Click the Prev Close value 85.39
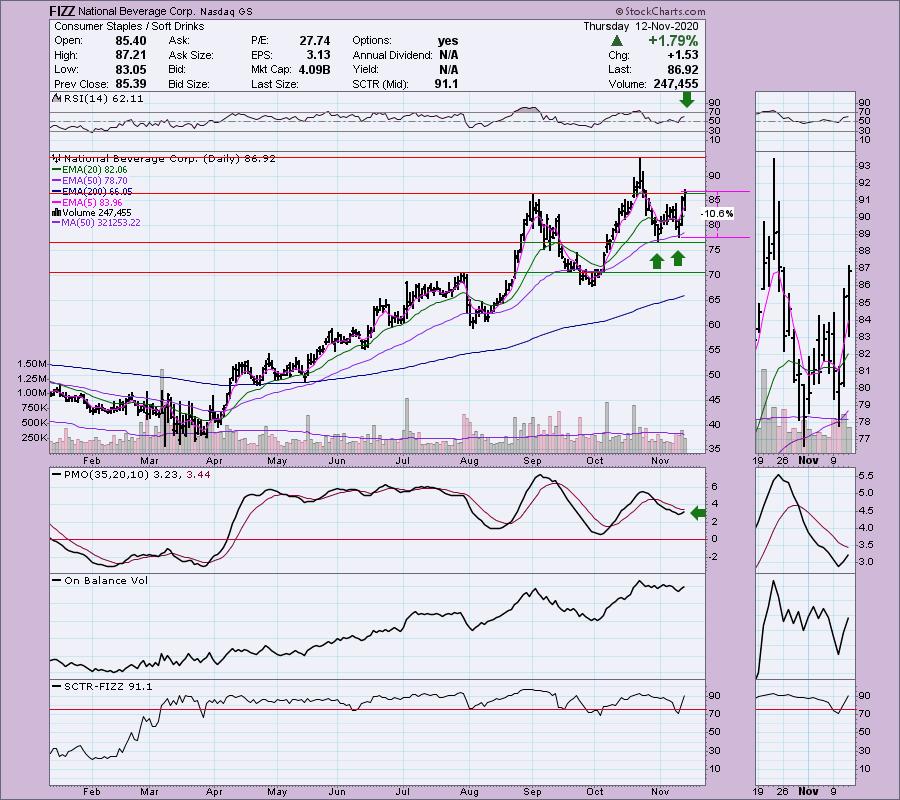The height and width of the screenshot is (800, 900). pos(130,84)
